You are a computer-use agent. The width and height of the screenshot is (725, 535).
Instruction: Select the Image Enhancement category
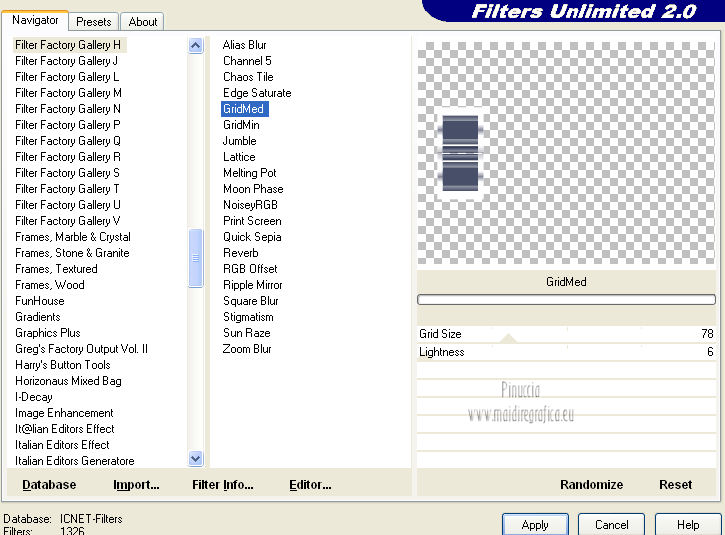(64, 413)
